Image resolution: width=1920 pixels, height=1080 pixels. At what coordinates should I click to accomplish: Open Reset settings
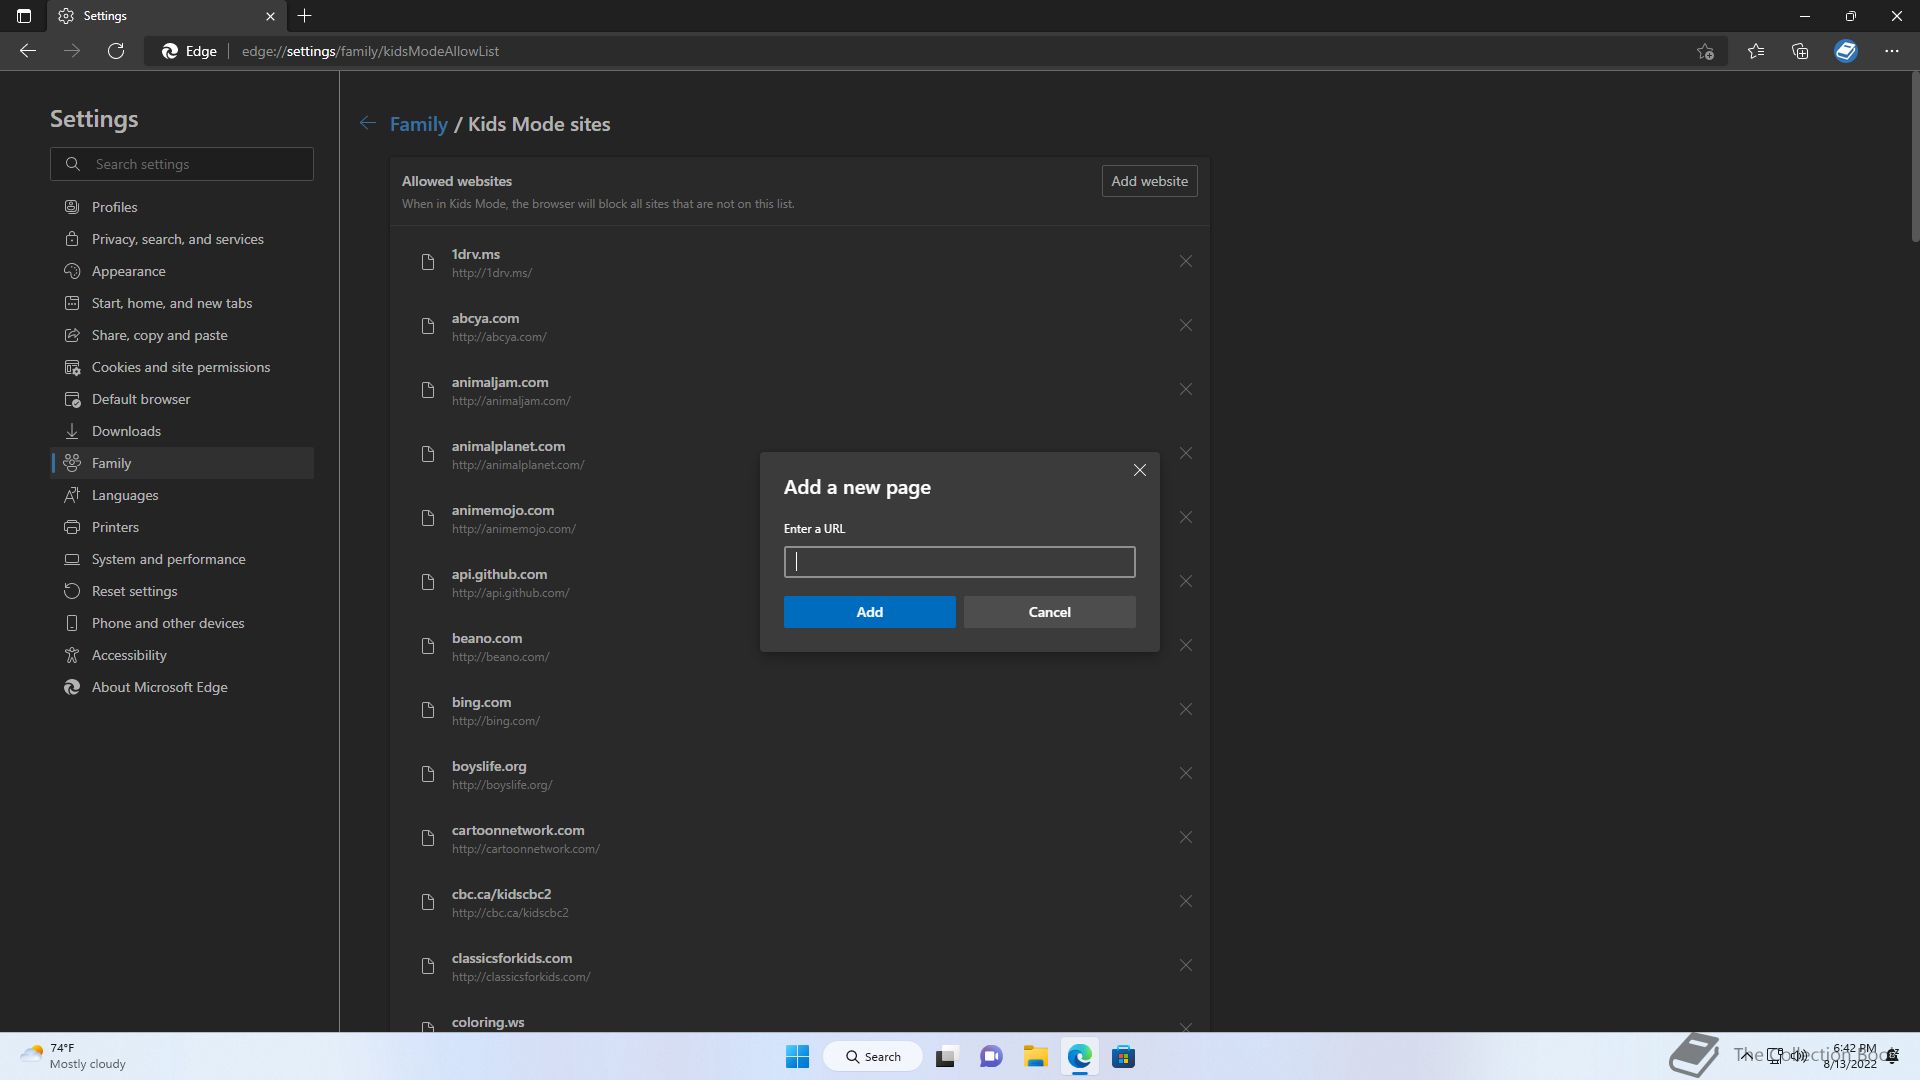coord(182,591)
